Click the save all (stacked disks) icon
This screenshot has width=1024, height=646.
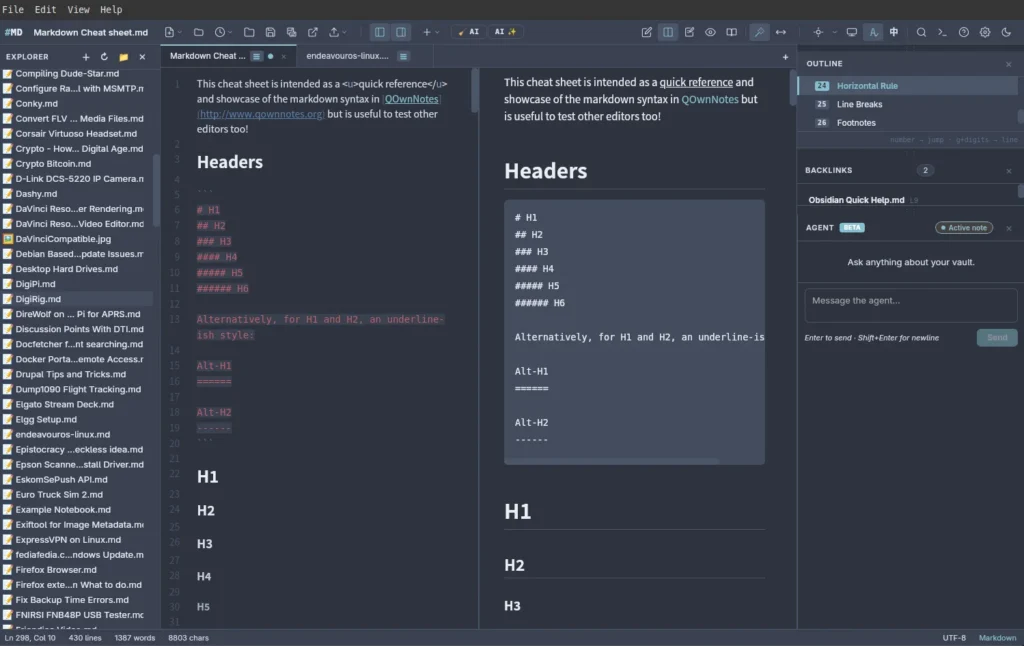[291, 32]
